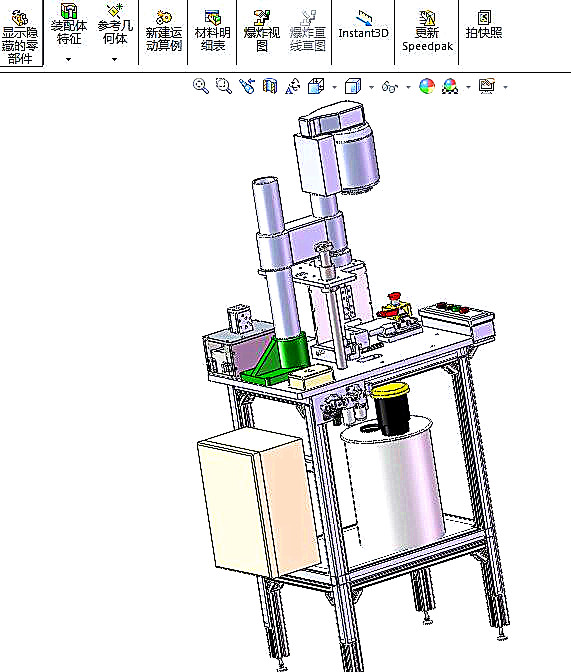Click Exploded View (爆炸视图)
This screenshot has height=672, width=571.
pyautogui.click(x=261, y=31)
